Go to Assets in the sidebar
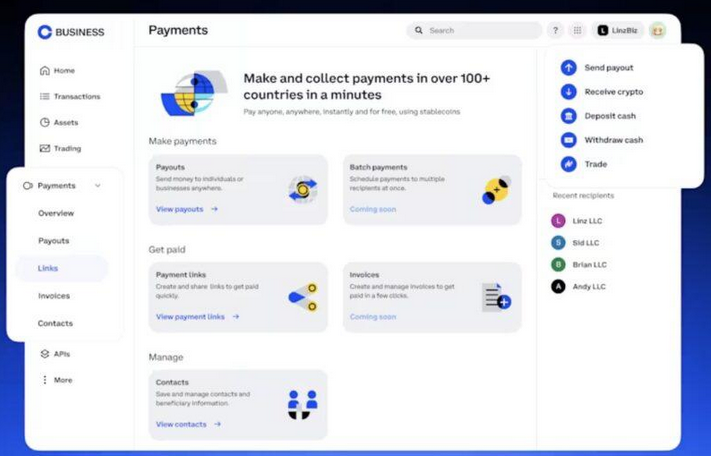The image size is (711, 456). pyautogui.click(x=59, y=122)
